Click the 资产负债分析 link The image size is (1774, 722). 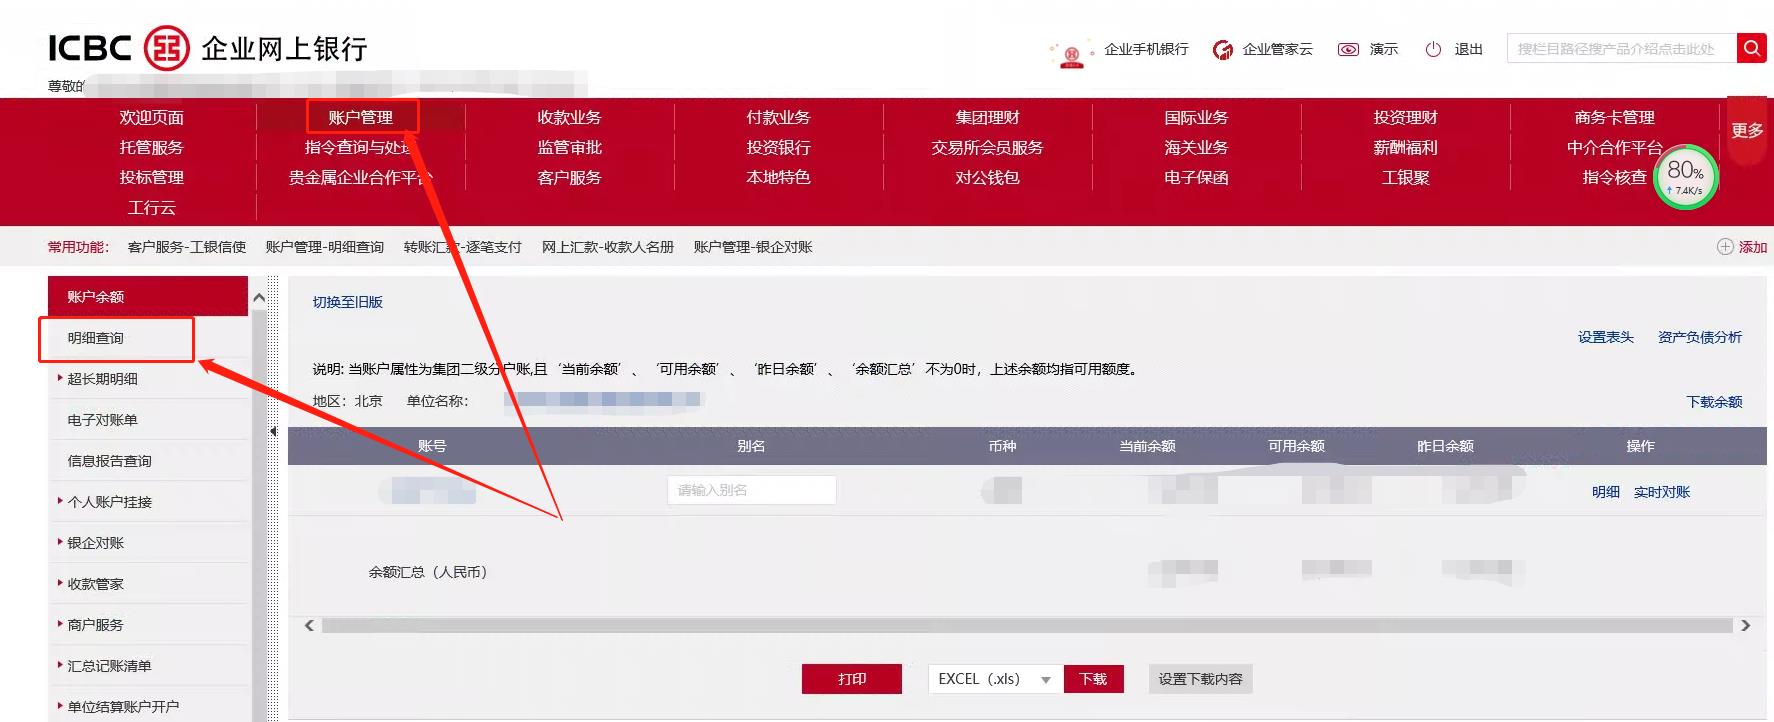1700,337
